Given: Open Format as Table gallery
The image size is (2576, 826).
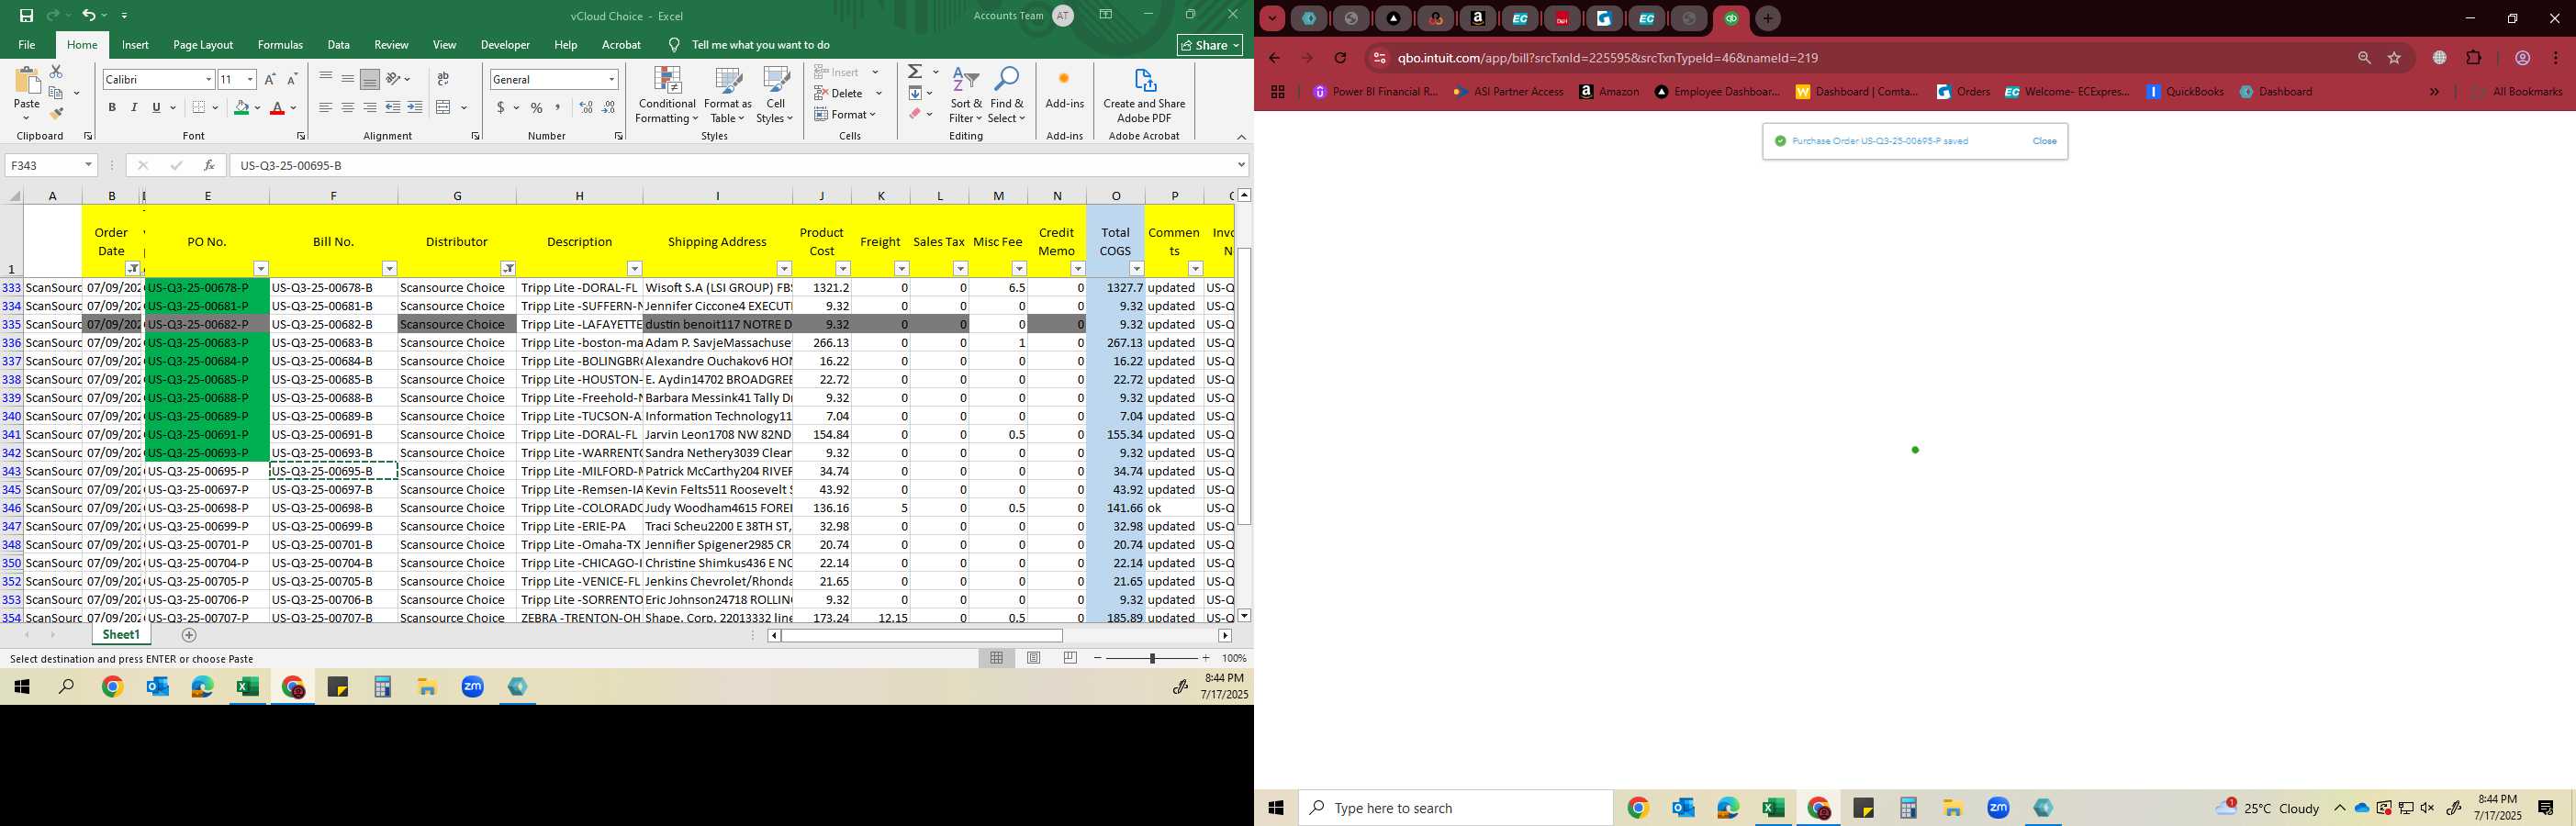Looking at the screenshot, I should tap(728, 95).
